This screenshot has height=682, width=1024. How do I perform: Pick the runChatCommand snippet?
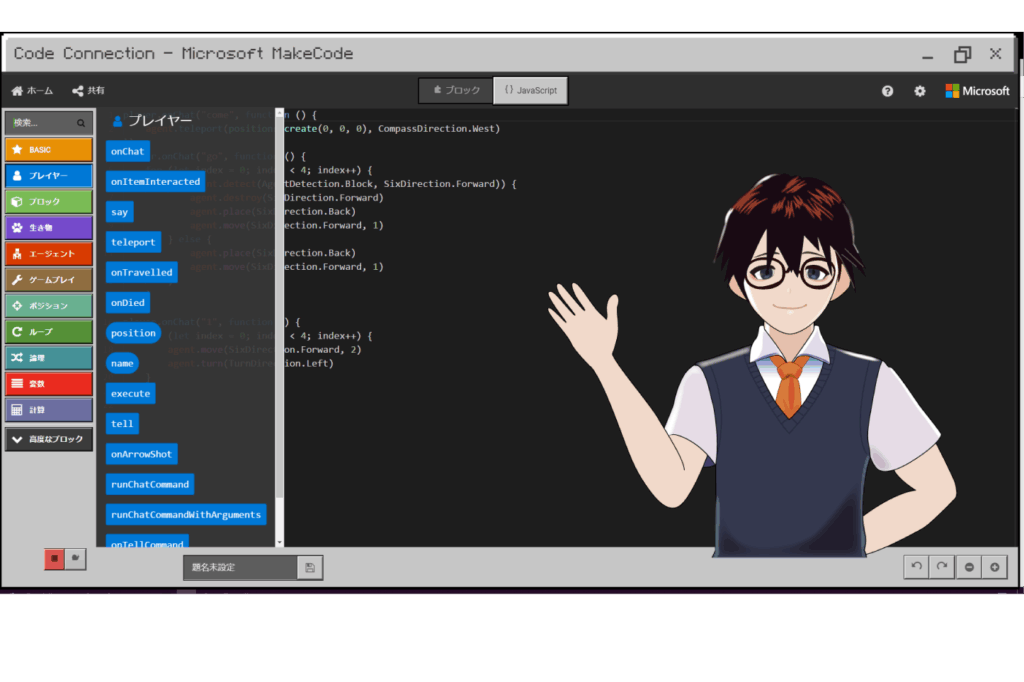point(150,484)
